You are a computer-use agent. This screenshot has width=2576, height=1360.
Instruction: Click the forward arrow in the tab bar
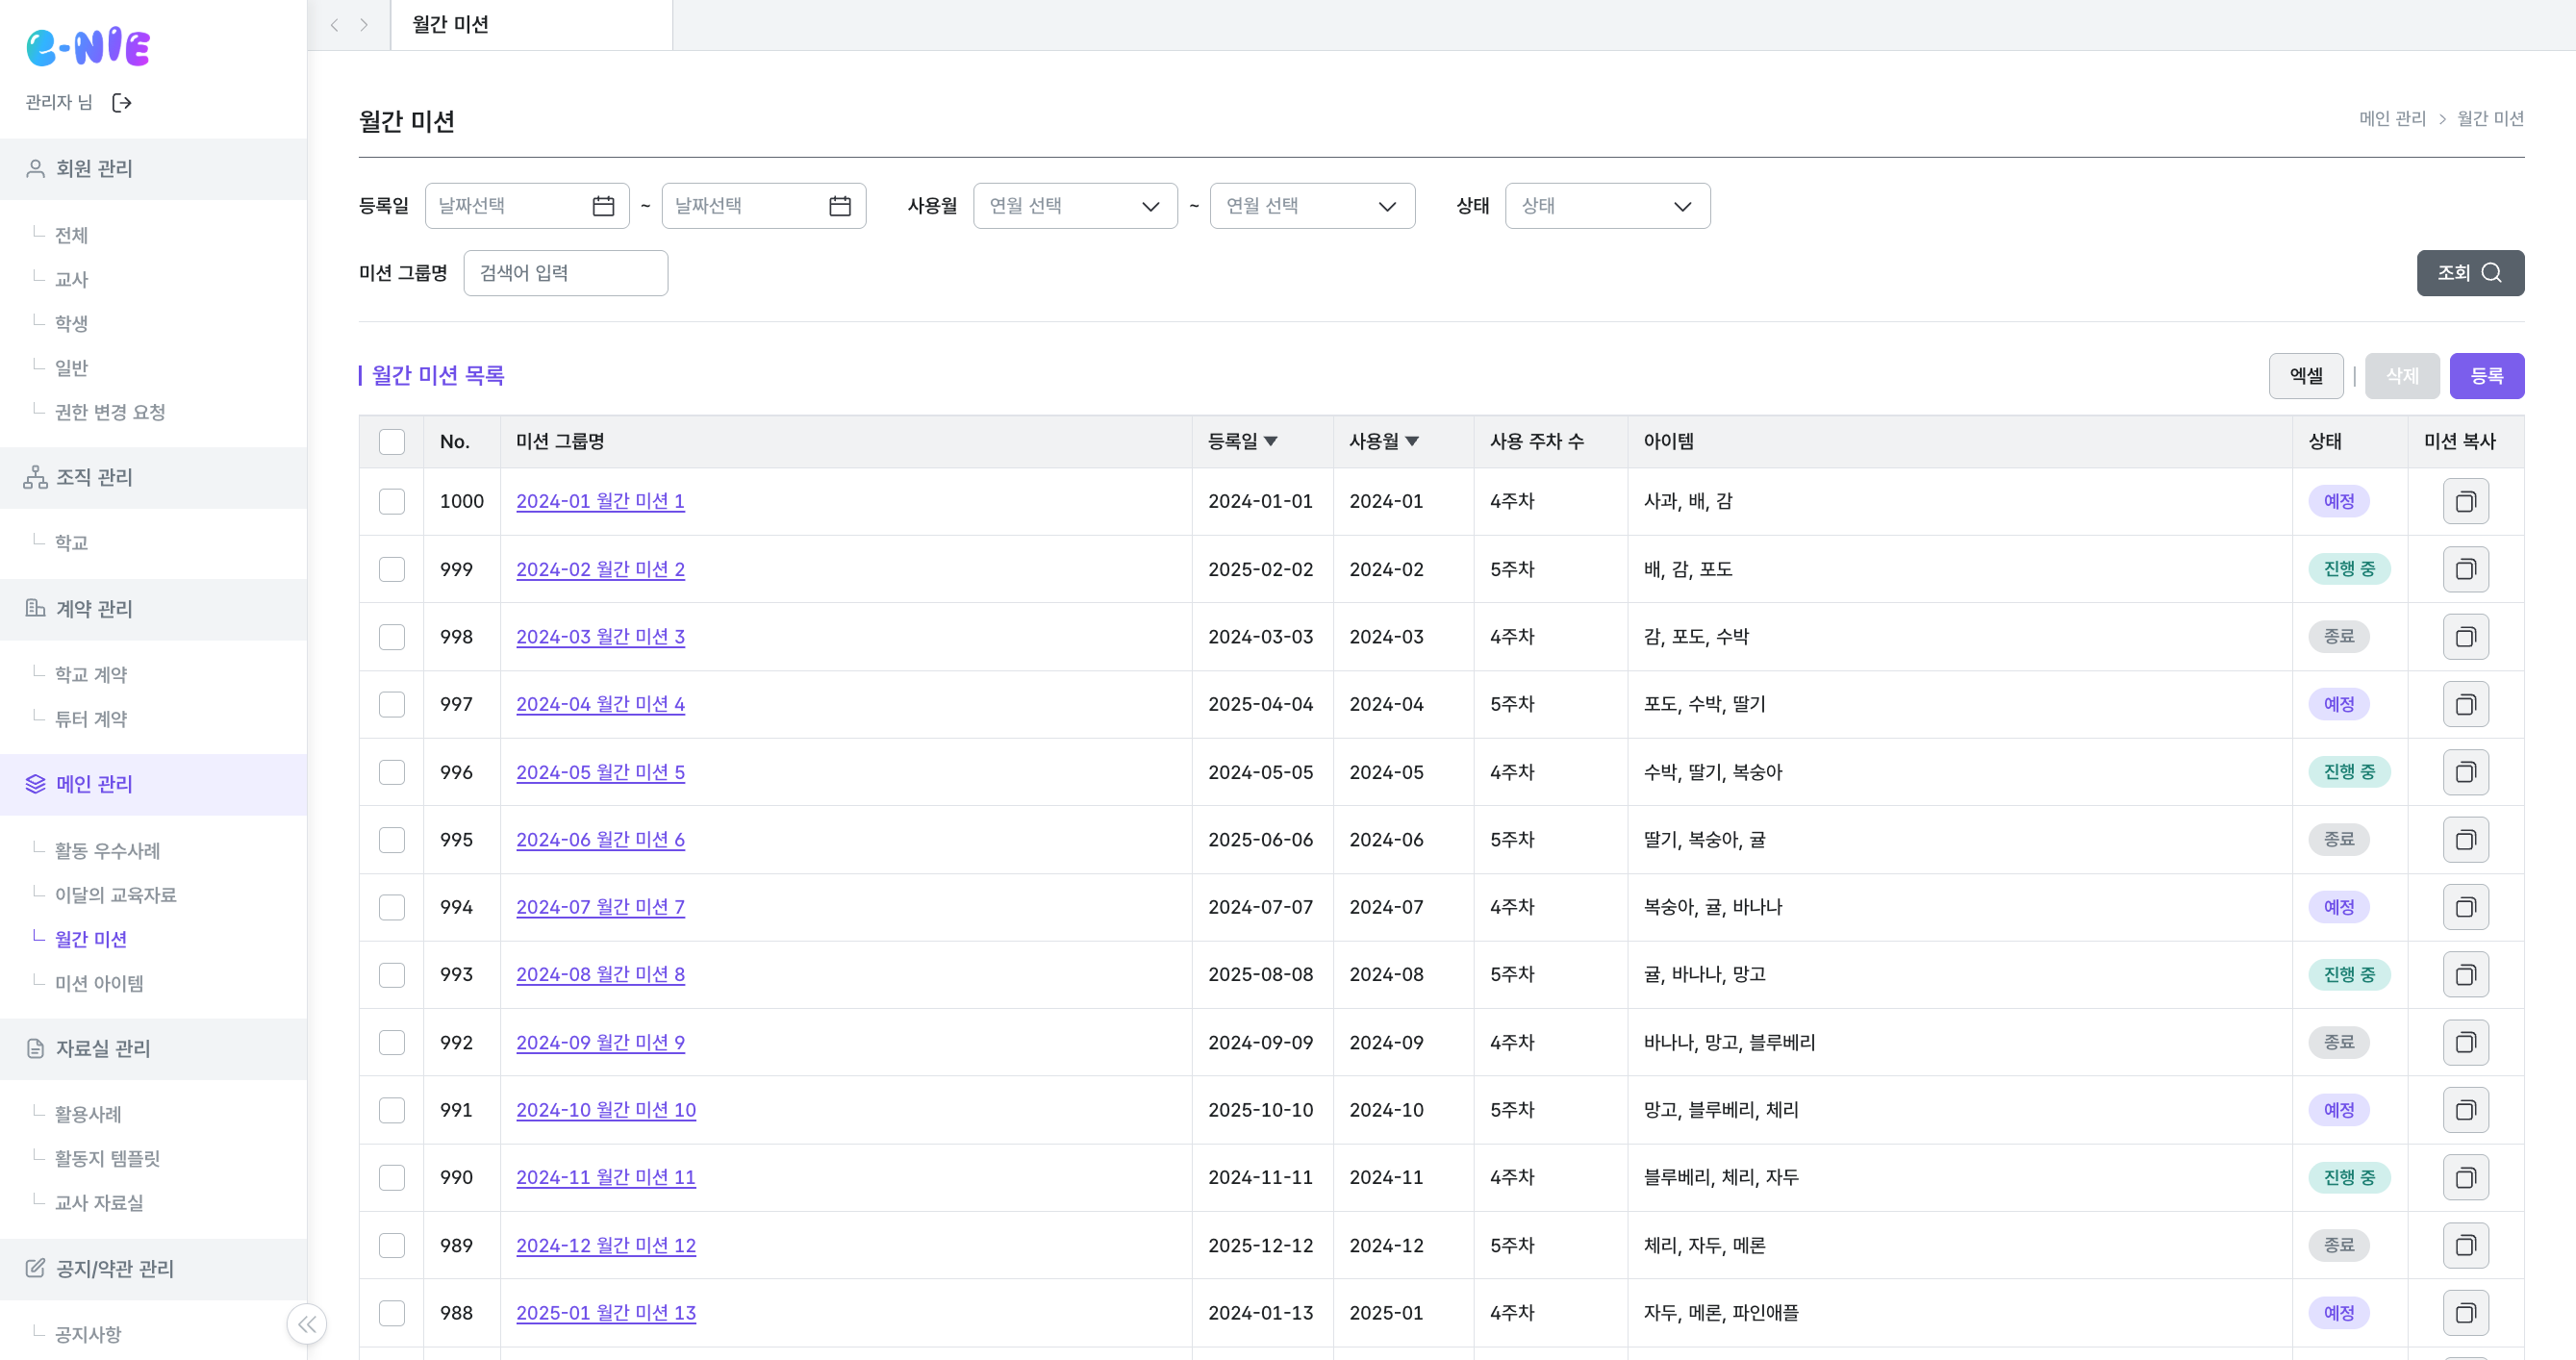tap(365, 25)
